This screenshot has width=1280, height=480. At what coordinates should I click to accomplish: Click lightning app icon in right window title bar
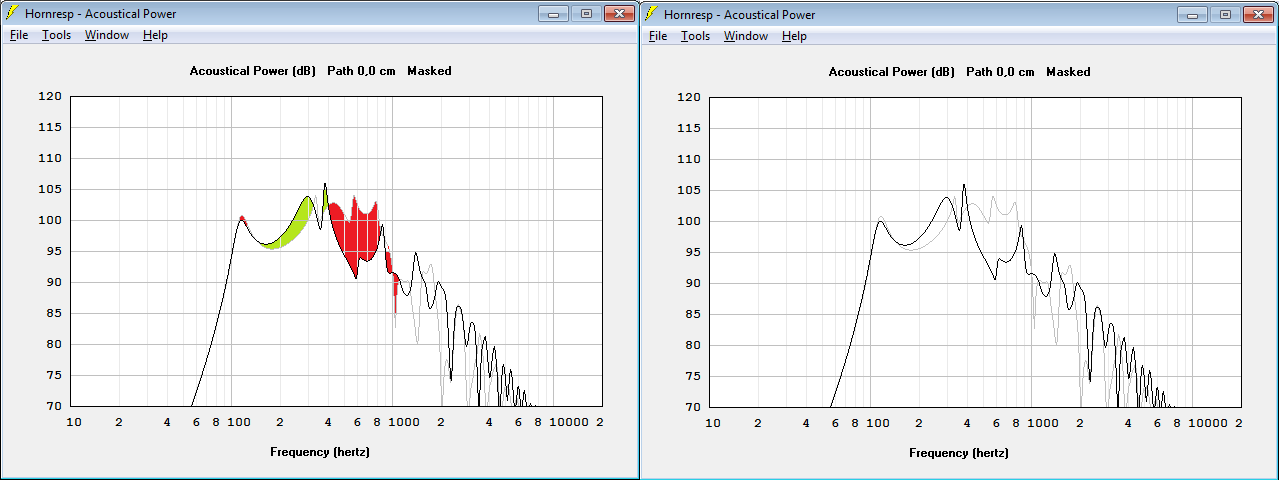point(650,14)
